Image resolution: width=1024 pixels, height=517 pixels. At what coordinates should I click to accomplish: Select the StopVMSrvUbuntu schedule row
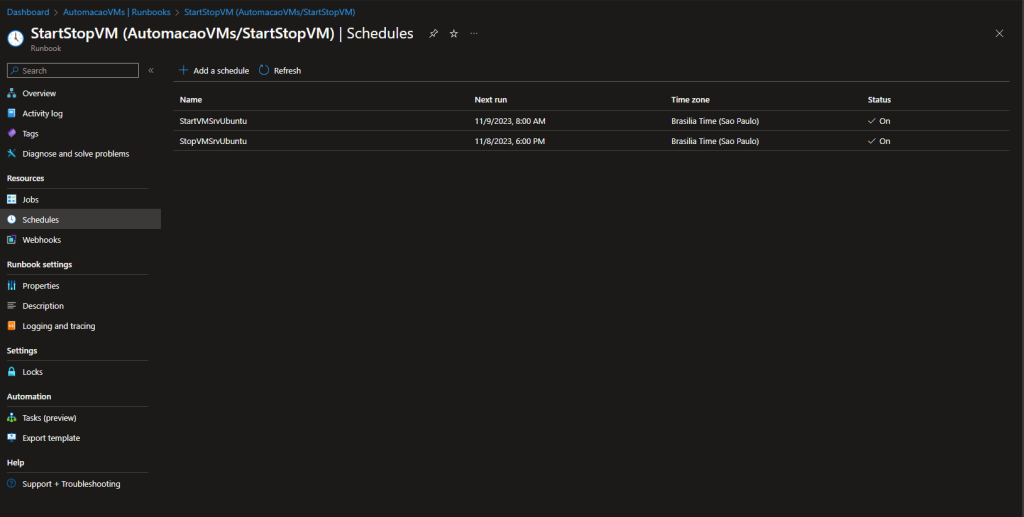(212, 141)
